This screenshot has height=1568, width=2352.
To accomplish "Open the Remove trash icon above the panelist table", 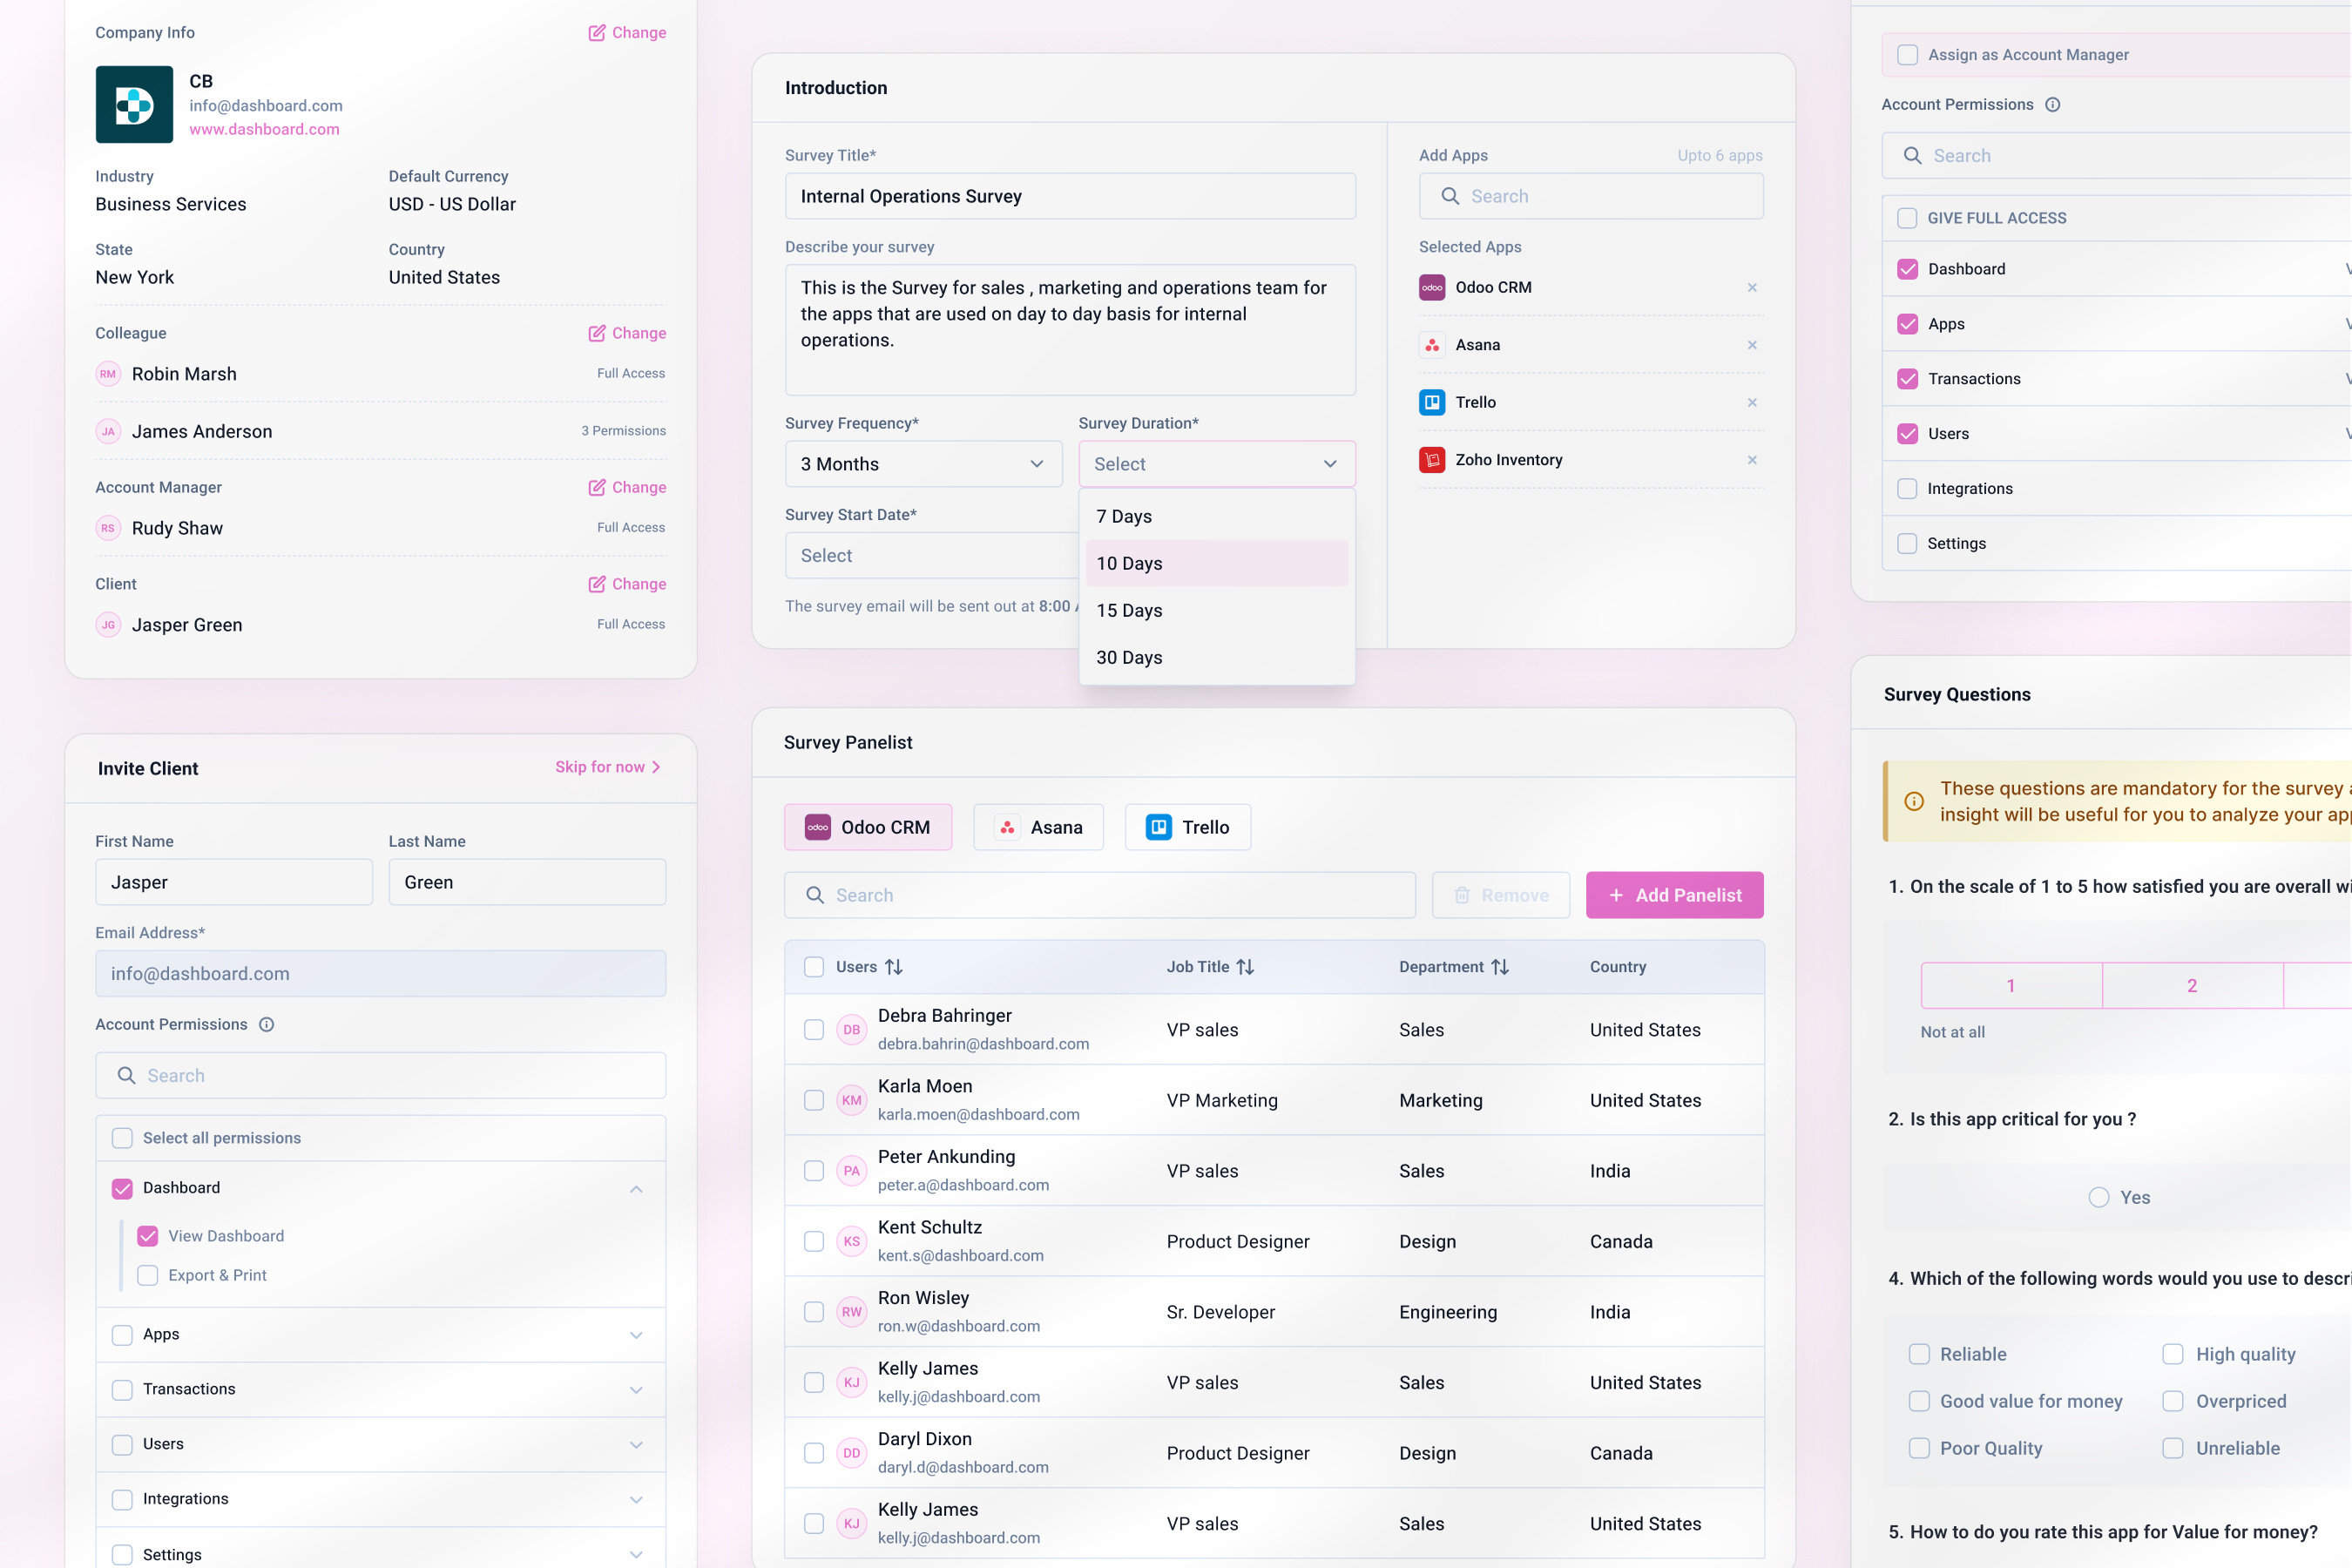I will 1462,895.
